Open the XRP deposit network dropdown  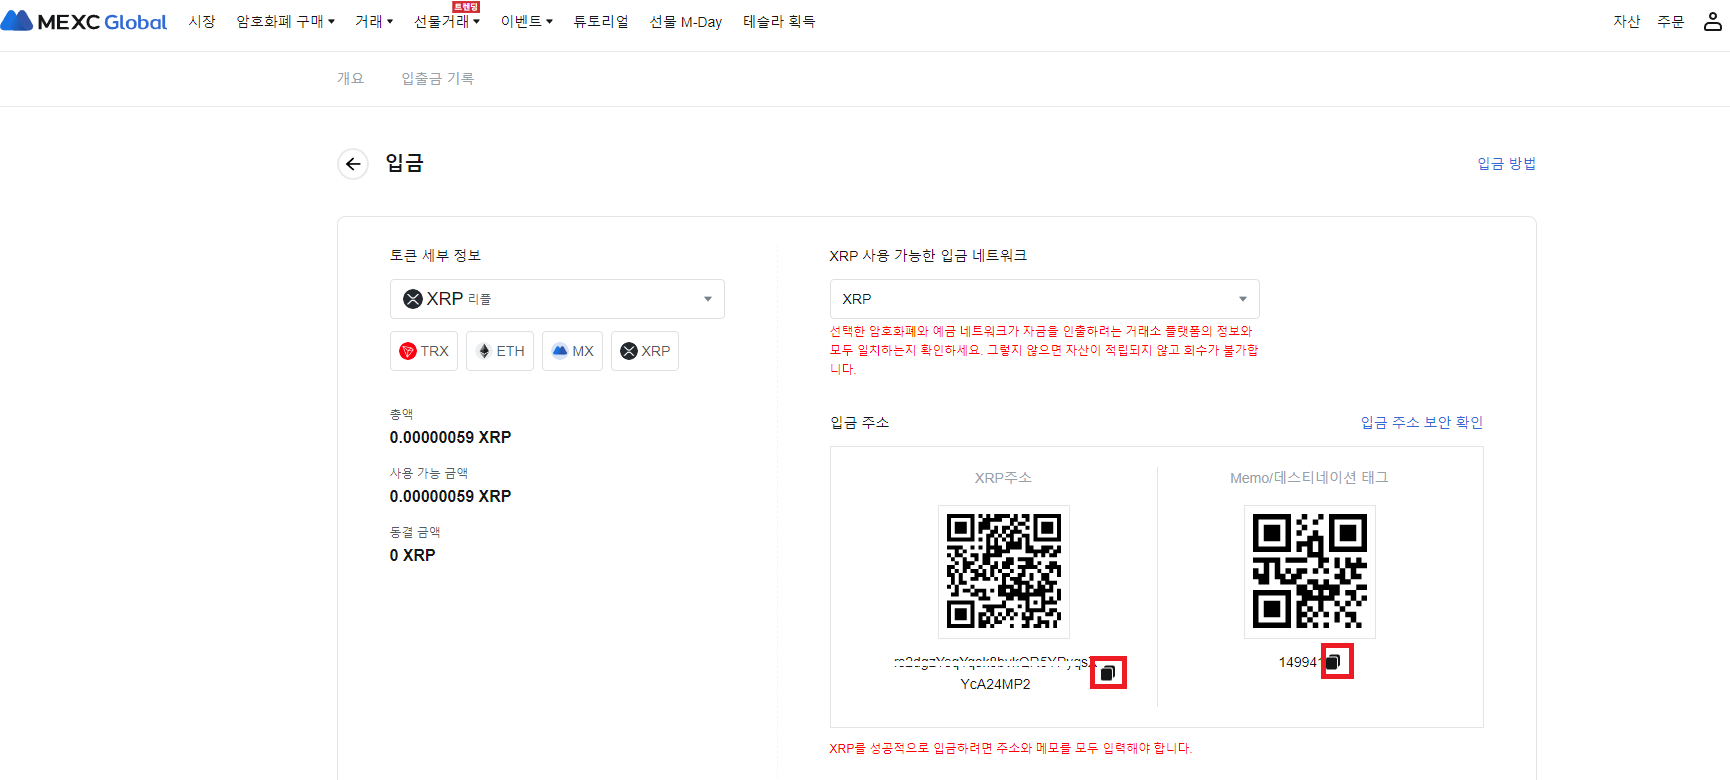1044,299
